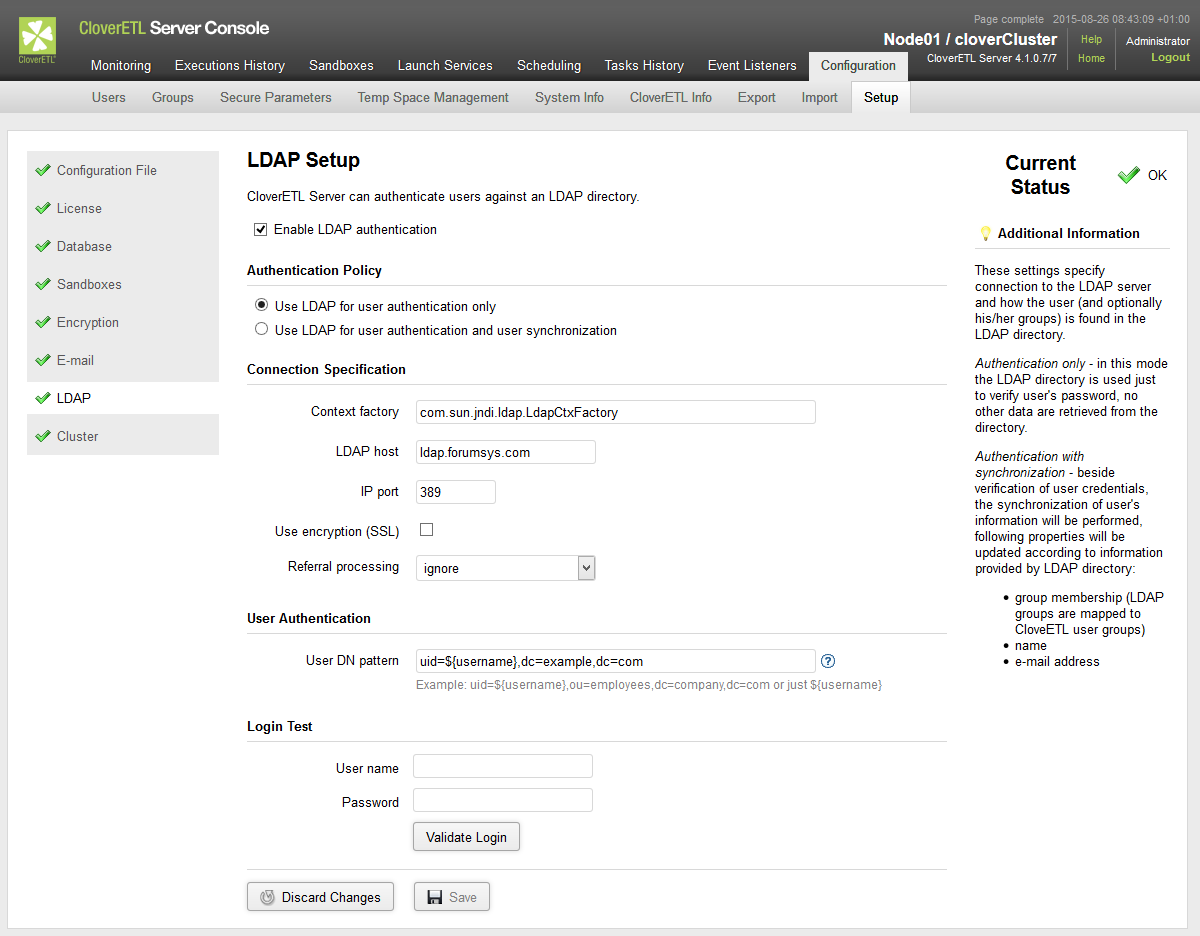Screen dimensions: 1200x936
Task: Open the Monitoring tab
Action: pos(121,66)
